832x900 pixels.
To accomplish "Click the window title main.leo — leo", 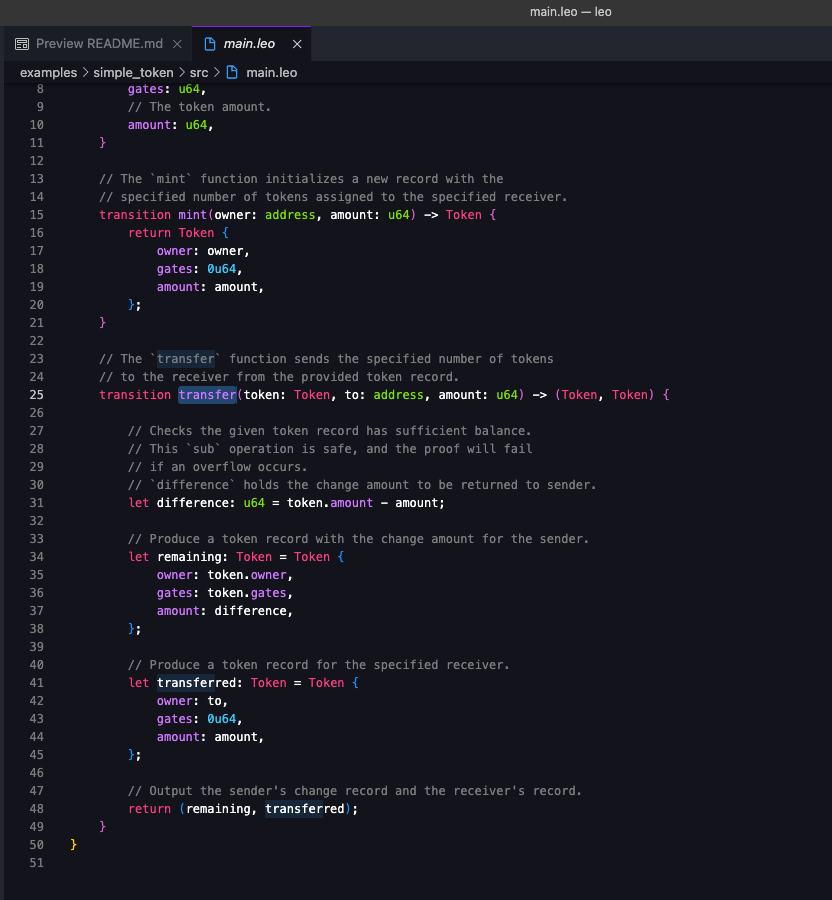I will click(570, 11).
